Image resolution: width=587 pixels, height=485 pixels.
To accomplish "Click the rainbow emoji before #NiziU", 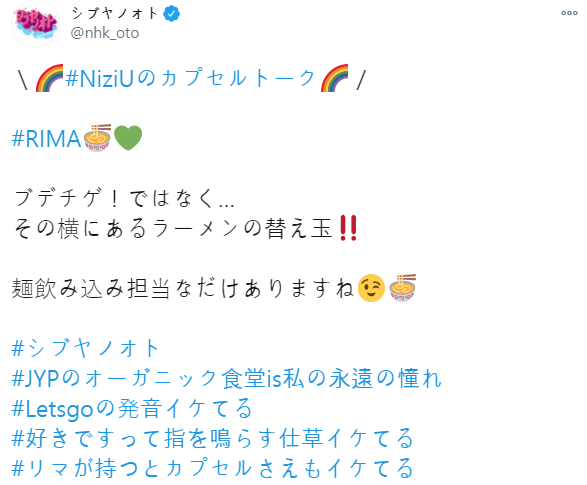I will (x=49, y=78).
